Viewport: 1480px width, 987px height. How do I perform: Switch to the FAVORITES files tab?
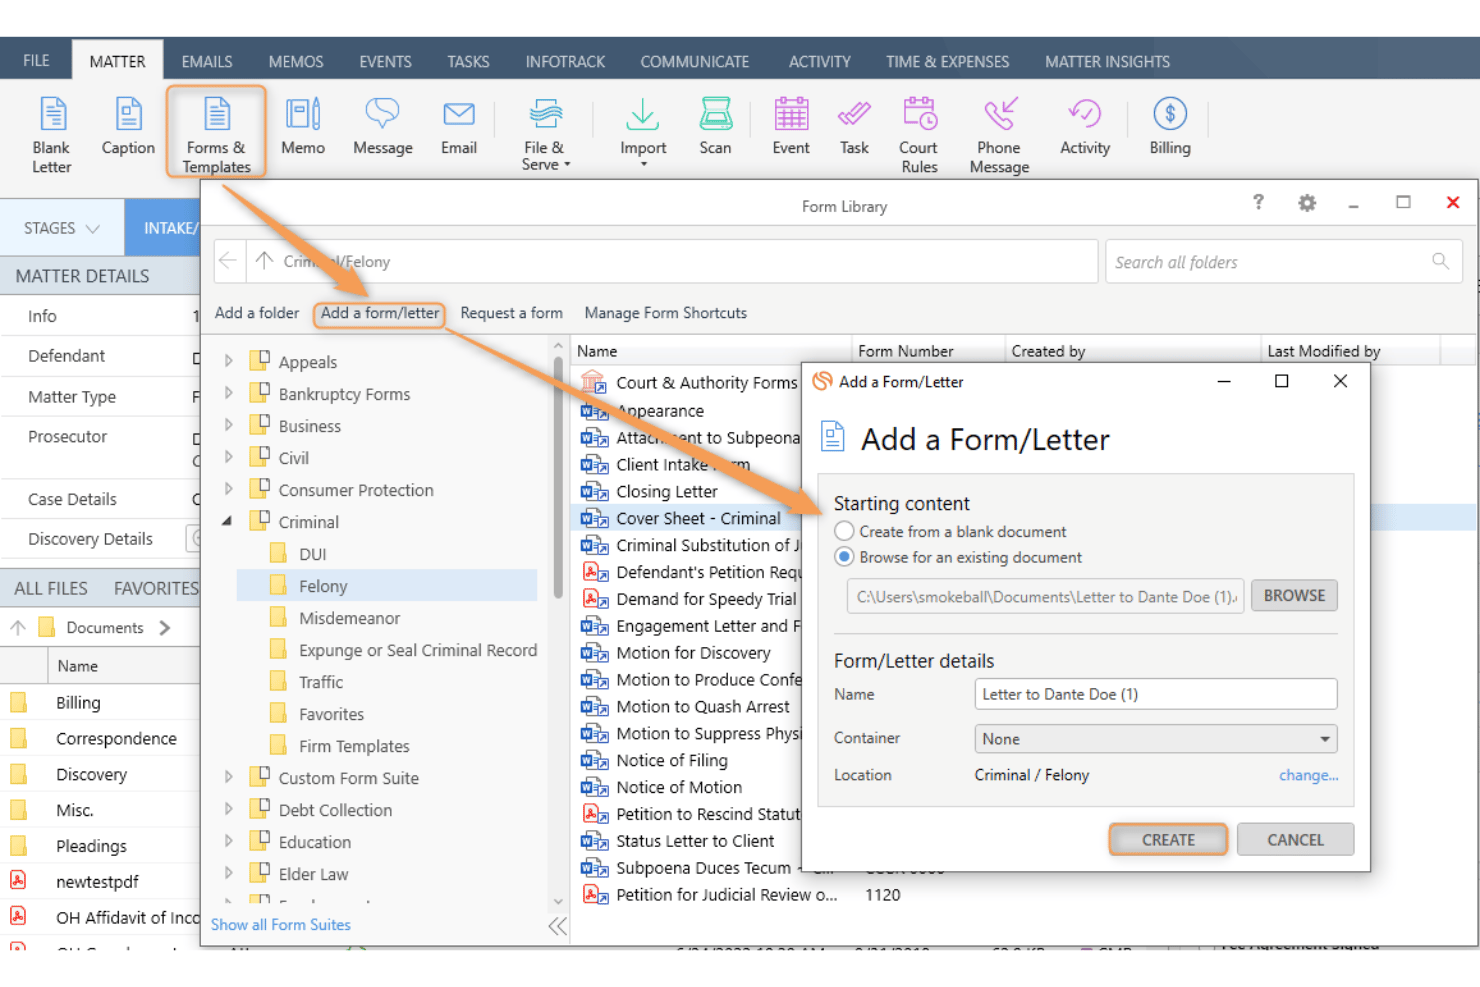(x=157, y=588)
